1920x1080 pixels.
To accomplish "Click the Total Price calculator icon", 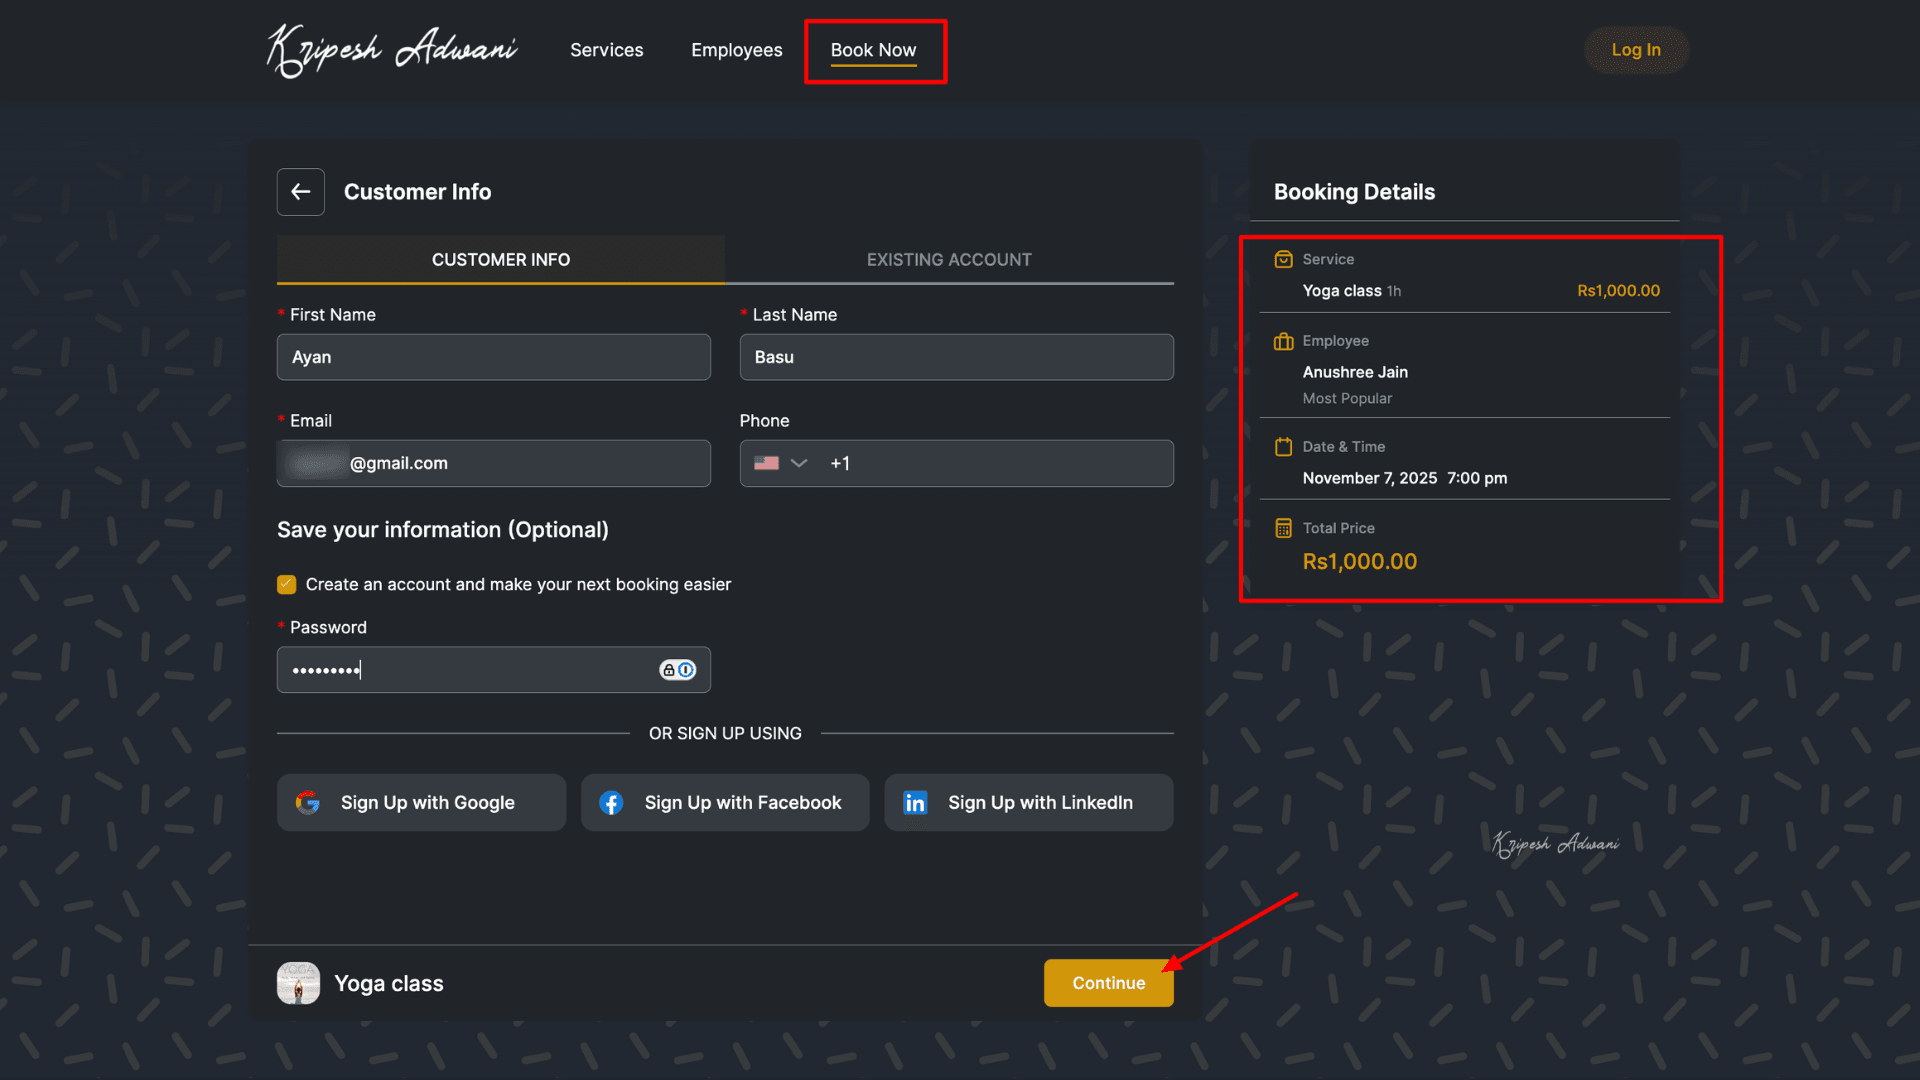I will 1283,528.
